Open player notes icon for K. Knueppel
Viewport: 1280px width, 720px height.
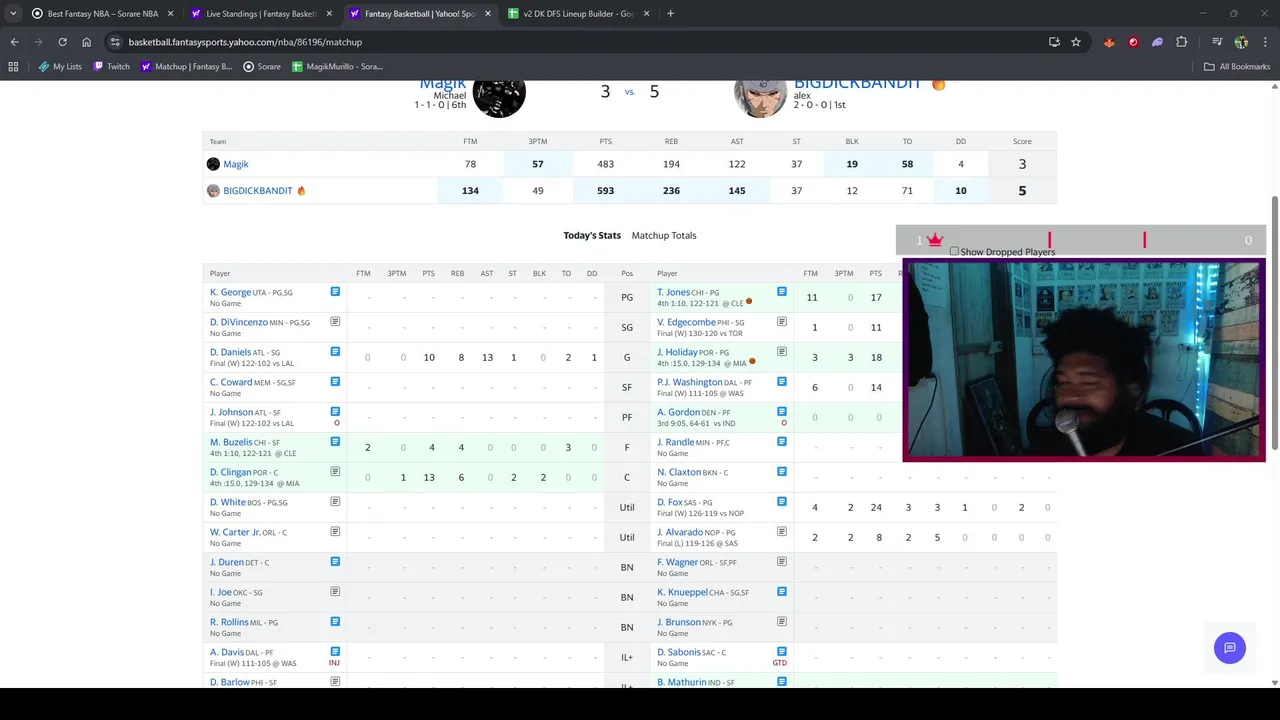(x=782, y=592)
